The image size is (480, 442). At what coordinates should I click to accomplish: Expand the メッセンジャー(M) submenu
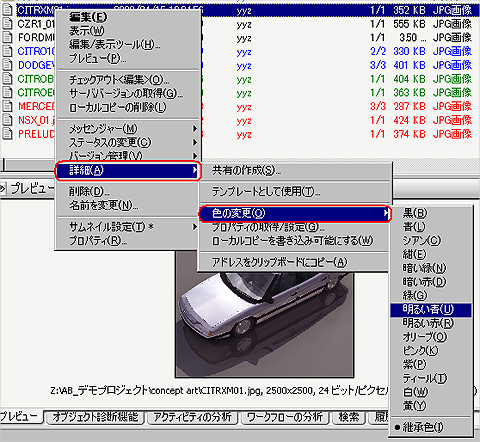point(128,129)
